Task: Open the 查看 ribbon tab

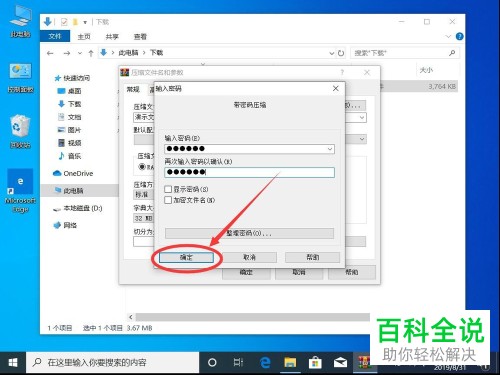Action: [140, 37]
